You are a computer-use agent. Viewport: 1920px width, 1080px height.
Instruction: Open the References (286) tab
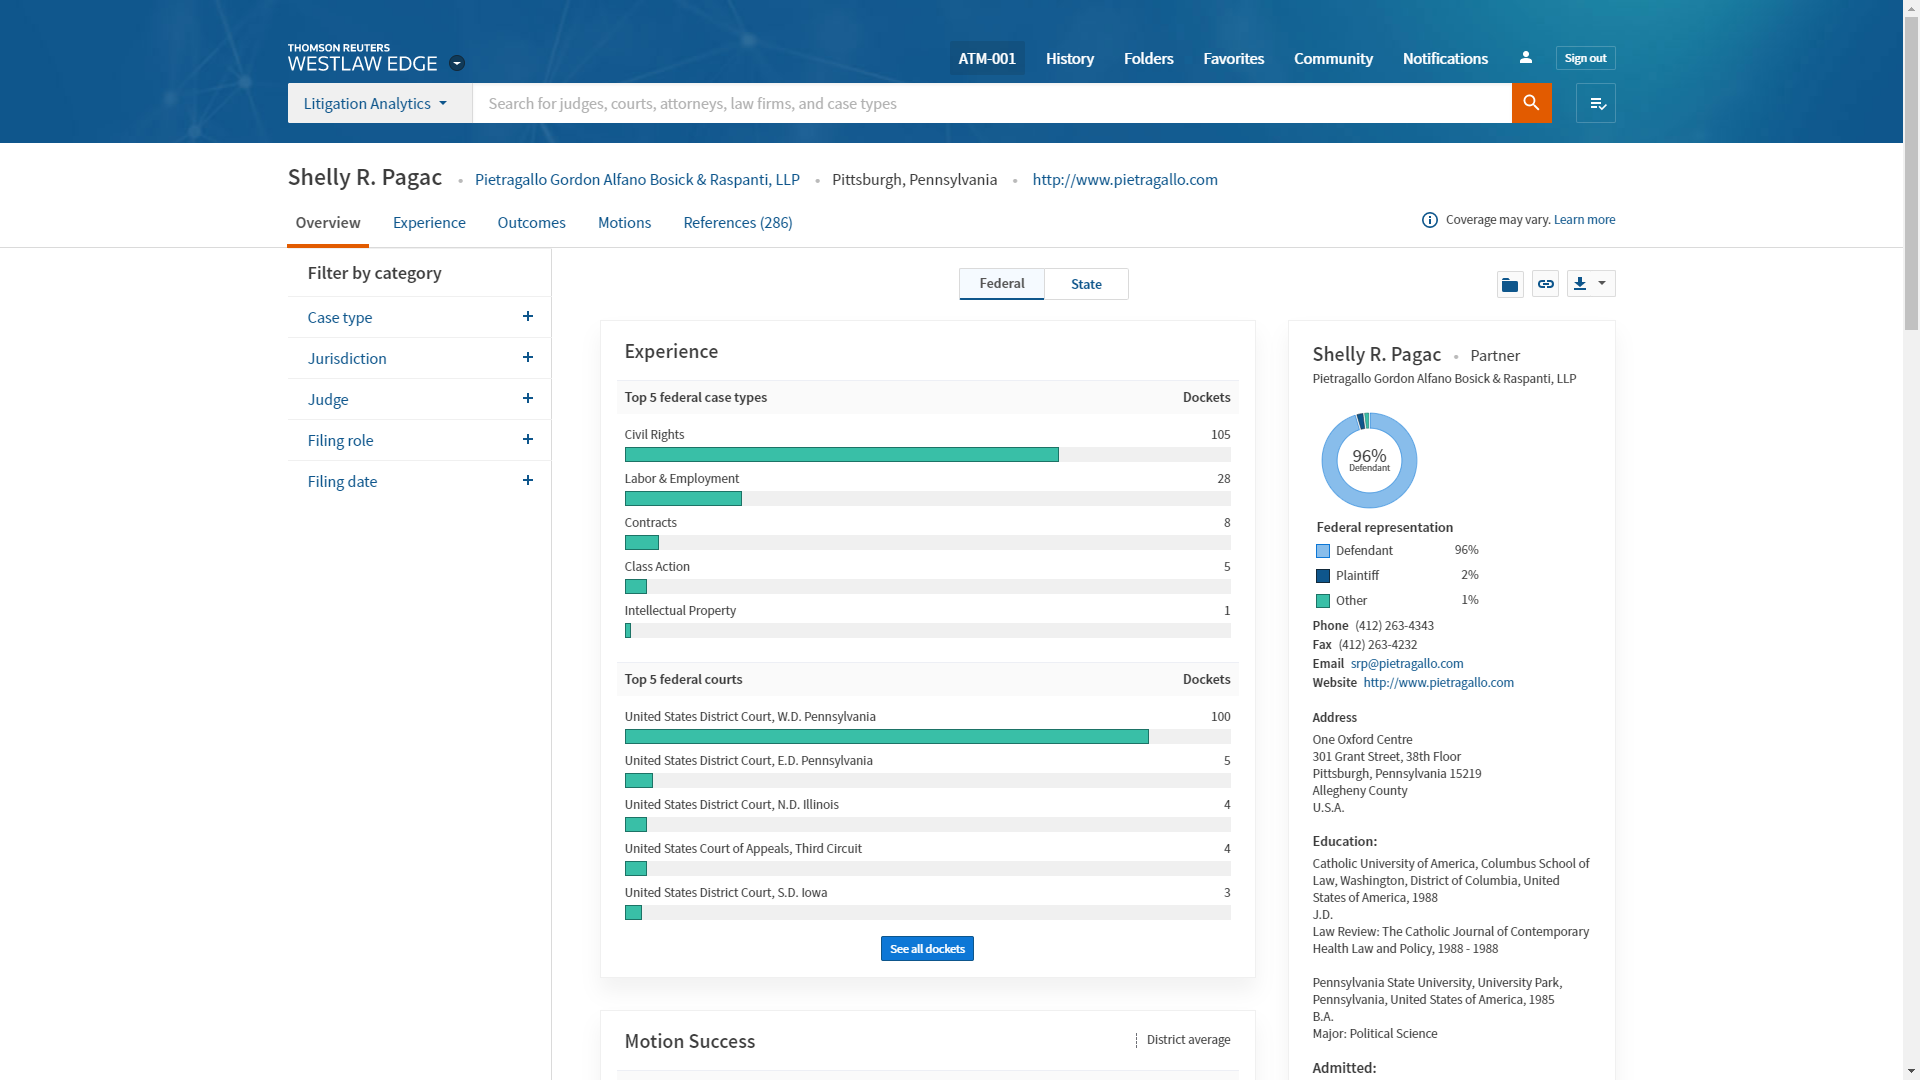[x=737, y=222]
